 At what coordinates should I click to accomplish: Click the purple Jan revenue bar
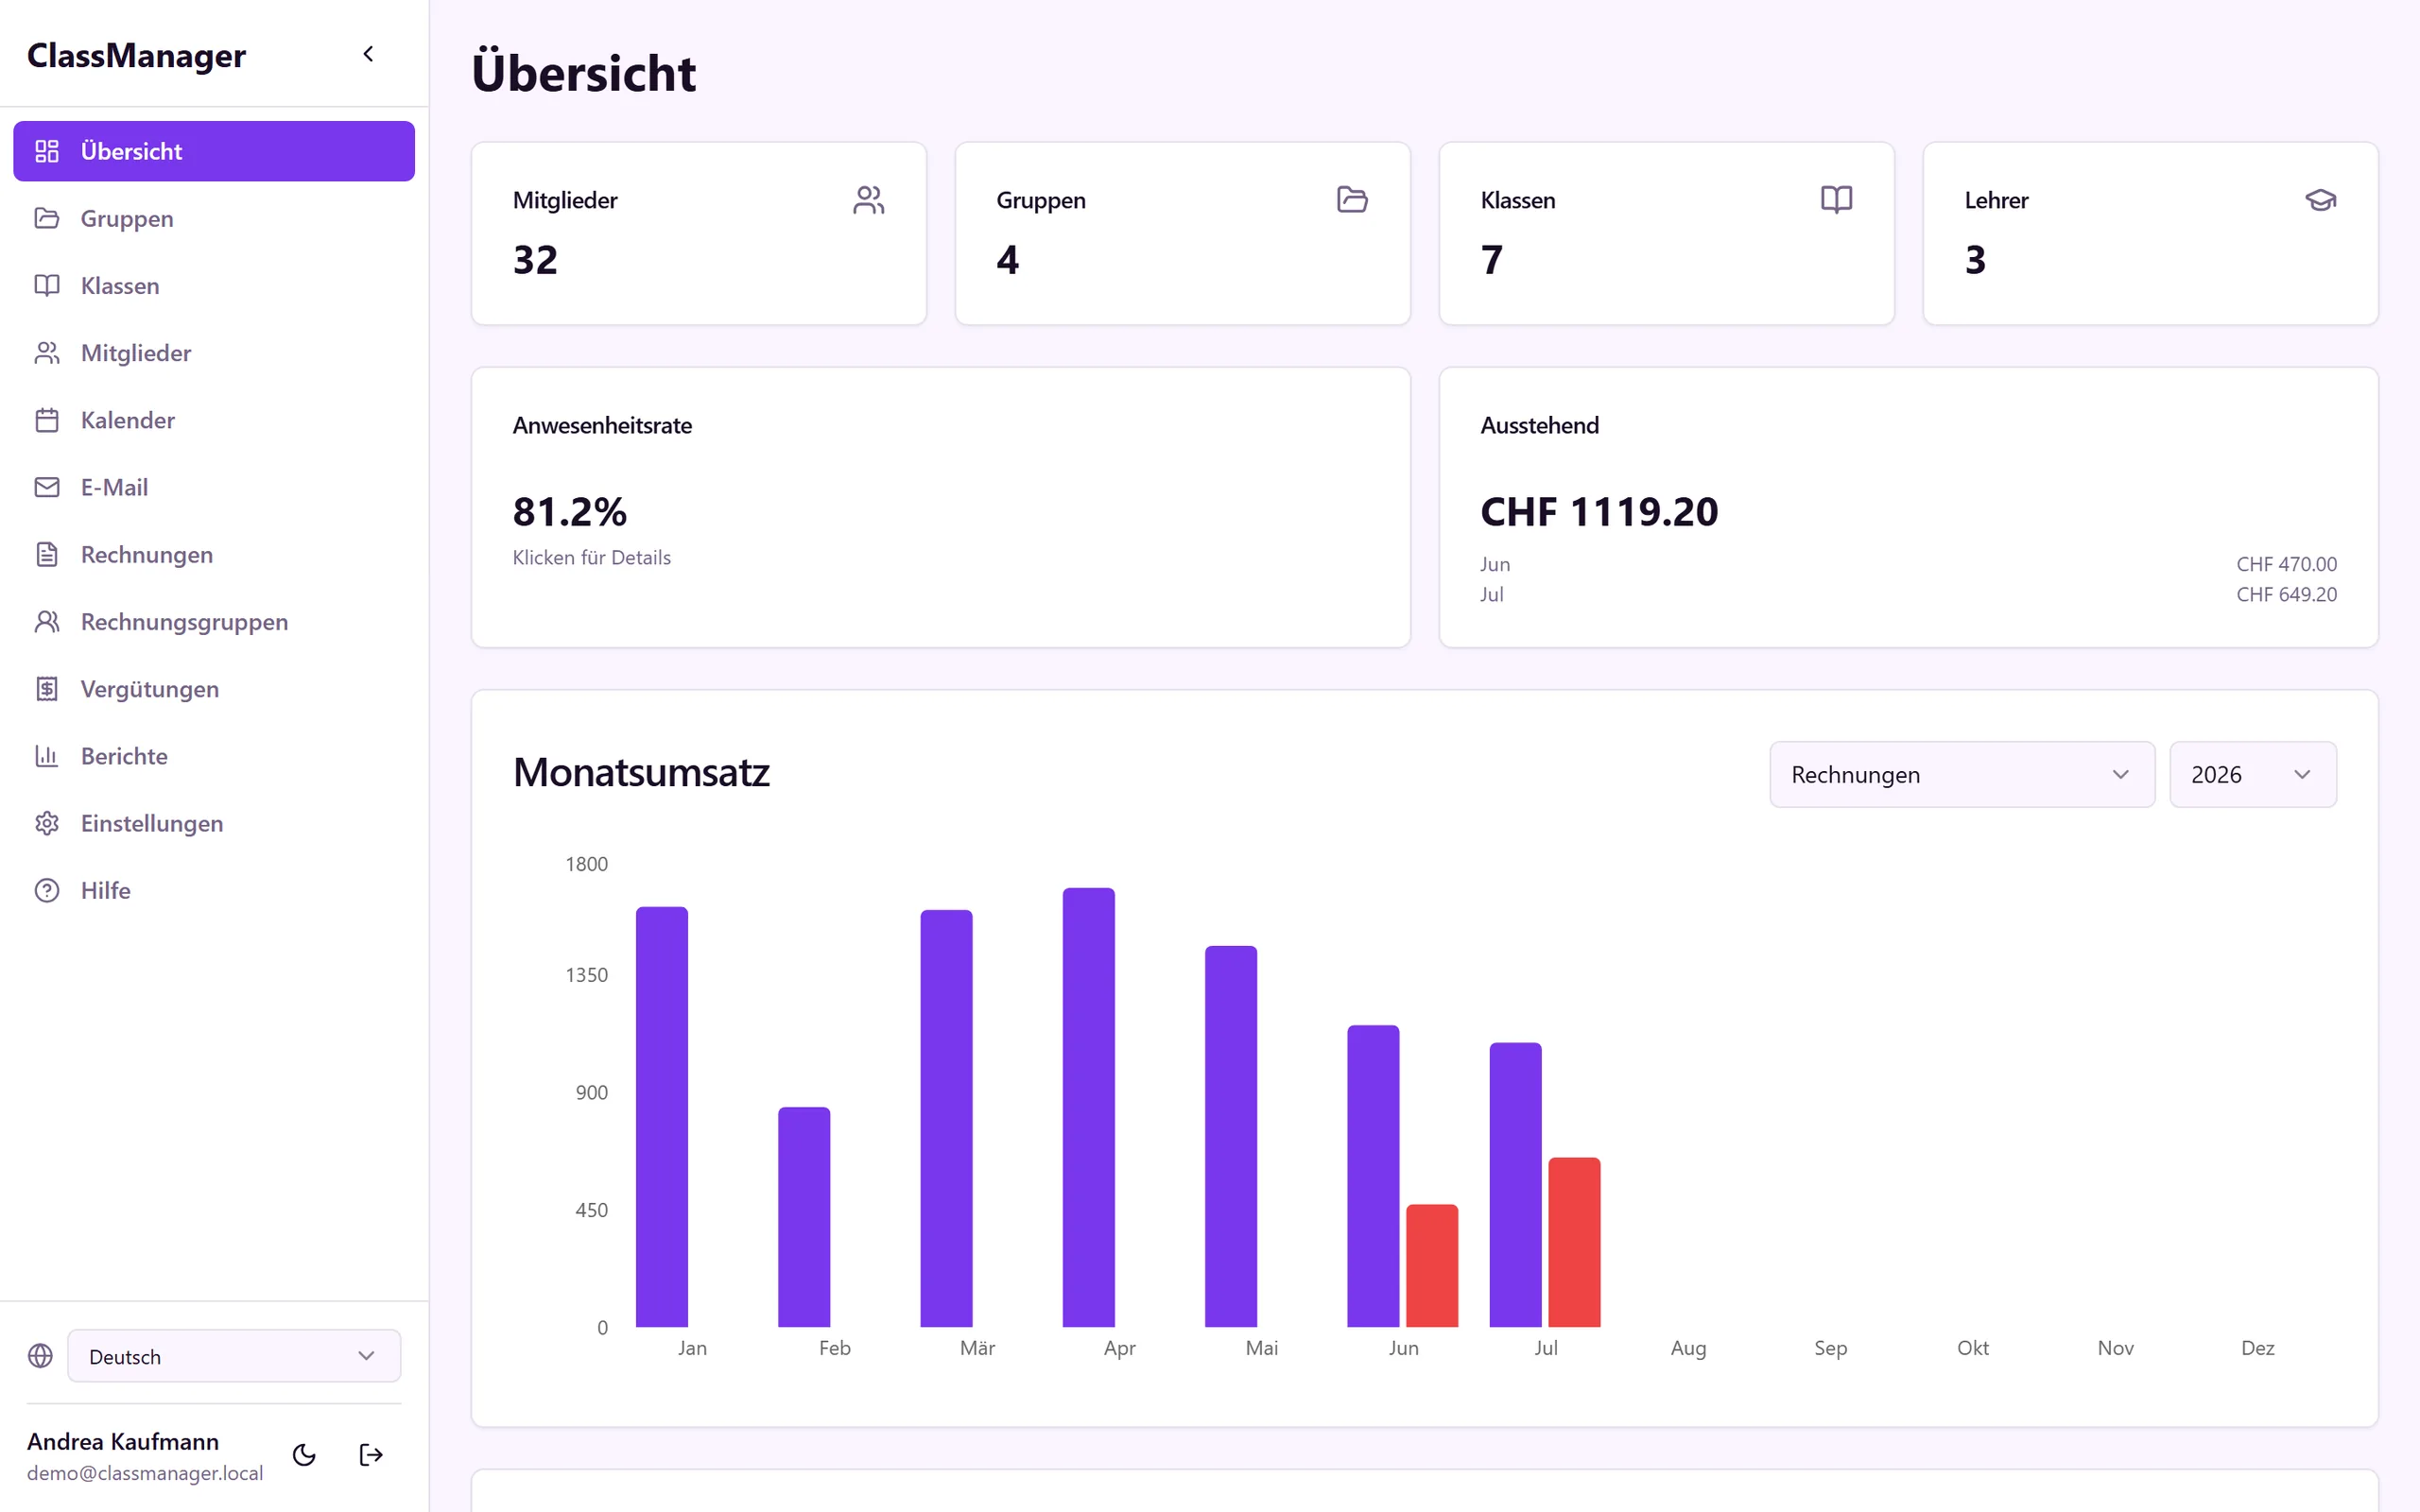tap(662, 1117)
